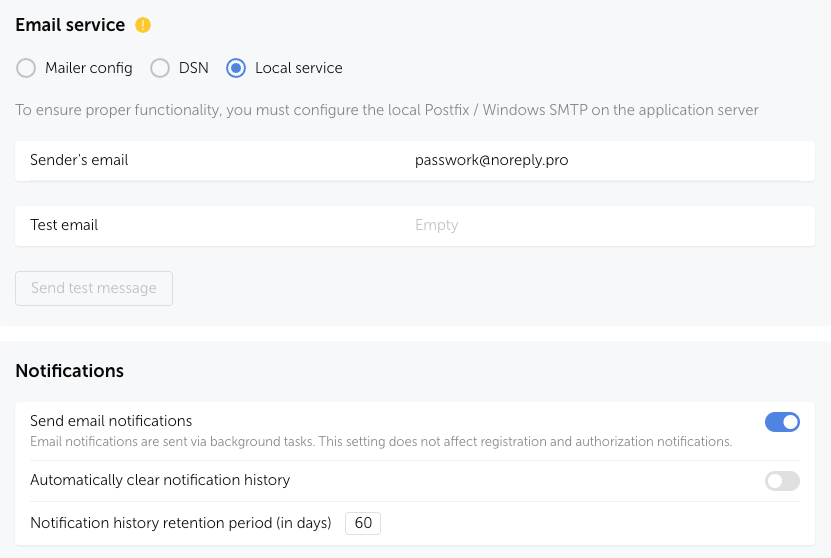Image resolution: width=831 pixels, height=558 pixels.
Task: Choose the DSN radio option
Action: coord(159,68)
